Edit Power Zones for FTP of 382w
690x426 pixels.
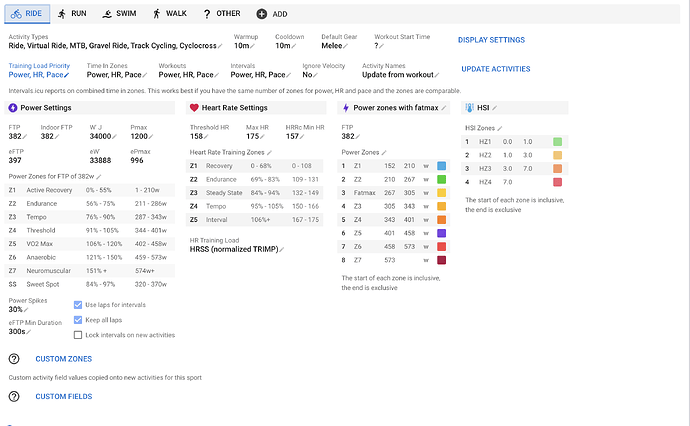pos(99,177)
